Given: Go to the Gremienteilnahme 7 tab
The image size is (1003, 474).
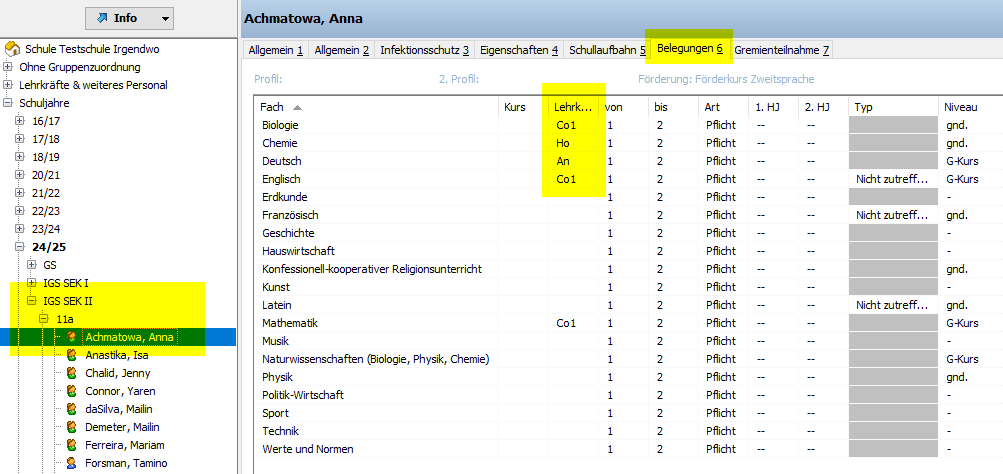Looking at the screenshot, I should click(x=781, y=50).
